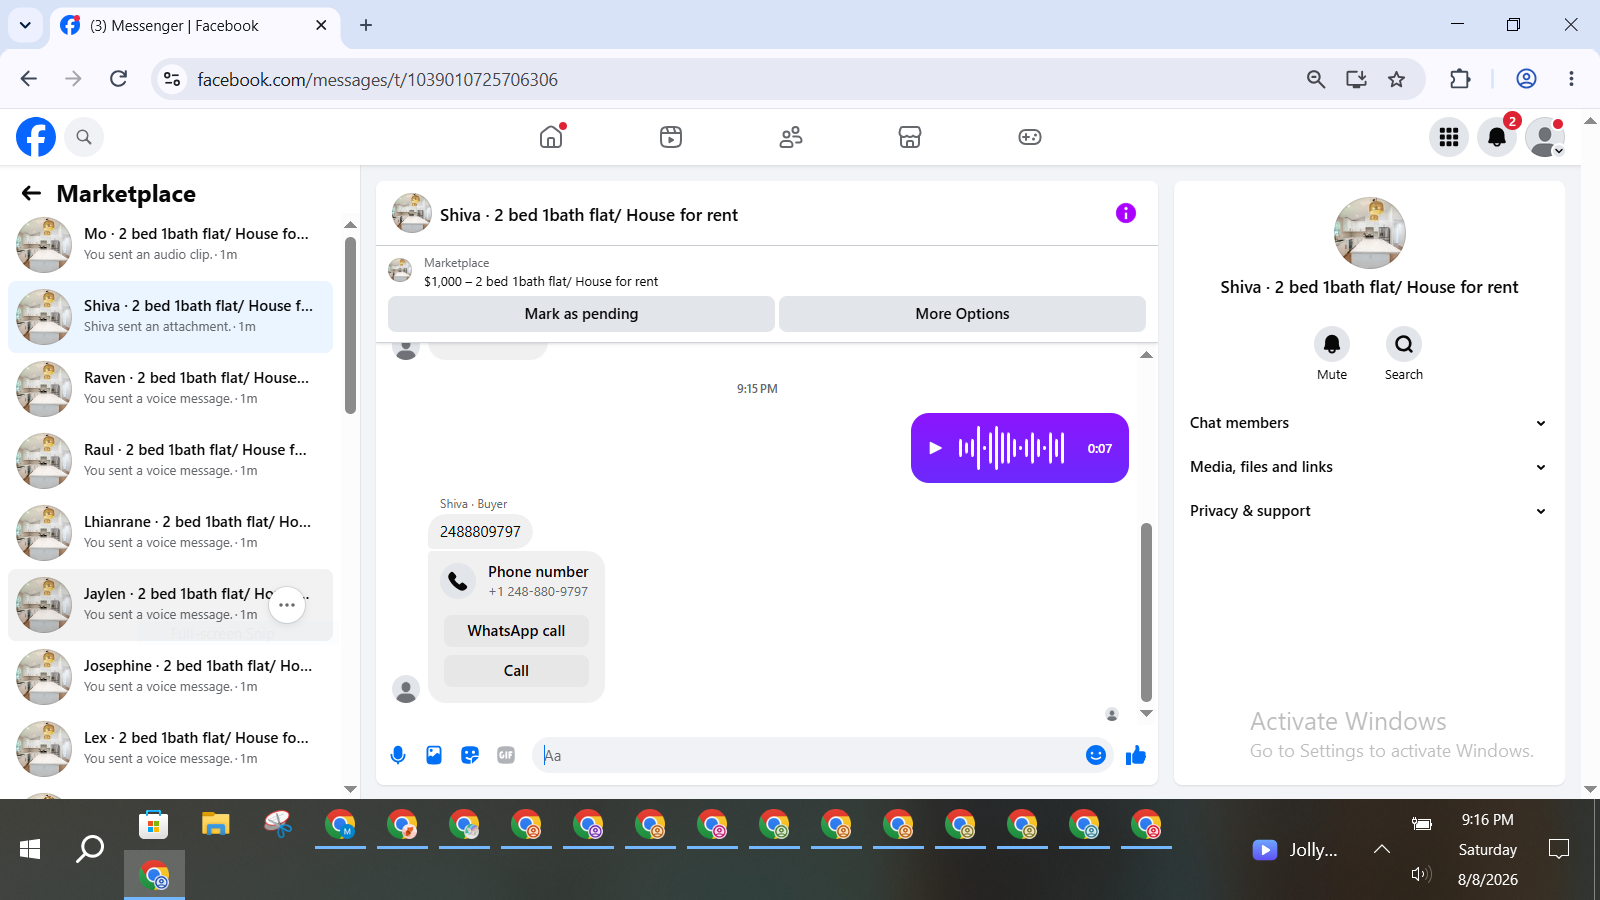Open Chrome menu three dots

point(1571,79)
